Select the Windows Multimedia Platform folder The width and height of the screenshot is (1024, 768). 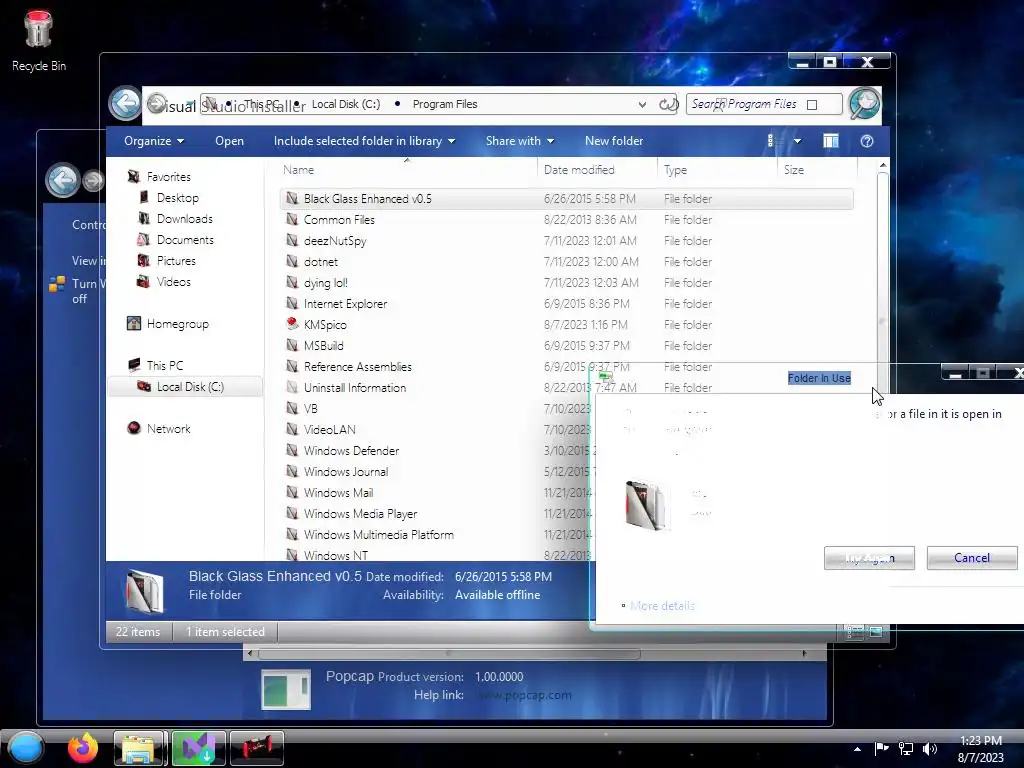[378, 534]
